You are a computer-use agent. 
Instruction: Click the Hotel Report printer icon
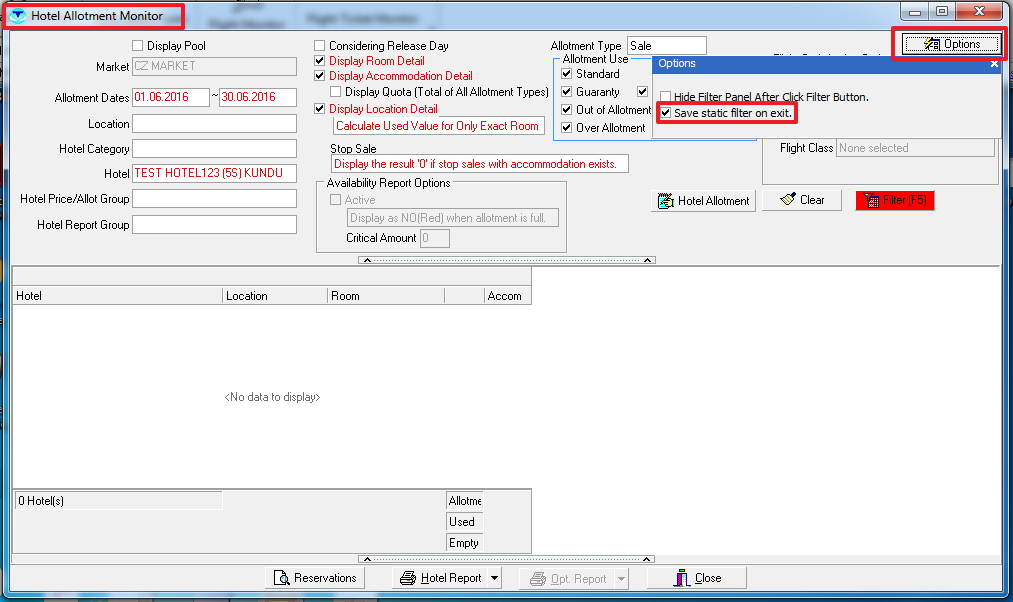click(x=407, y=578)
